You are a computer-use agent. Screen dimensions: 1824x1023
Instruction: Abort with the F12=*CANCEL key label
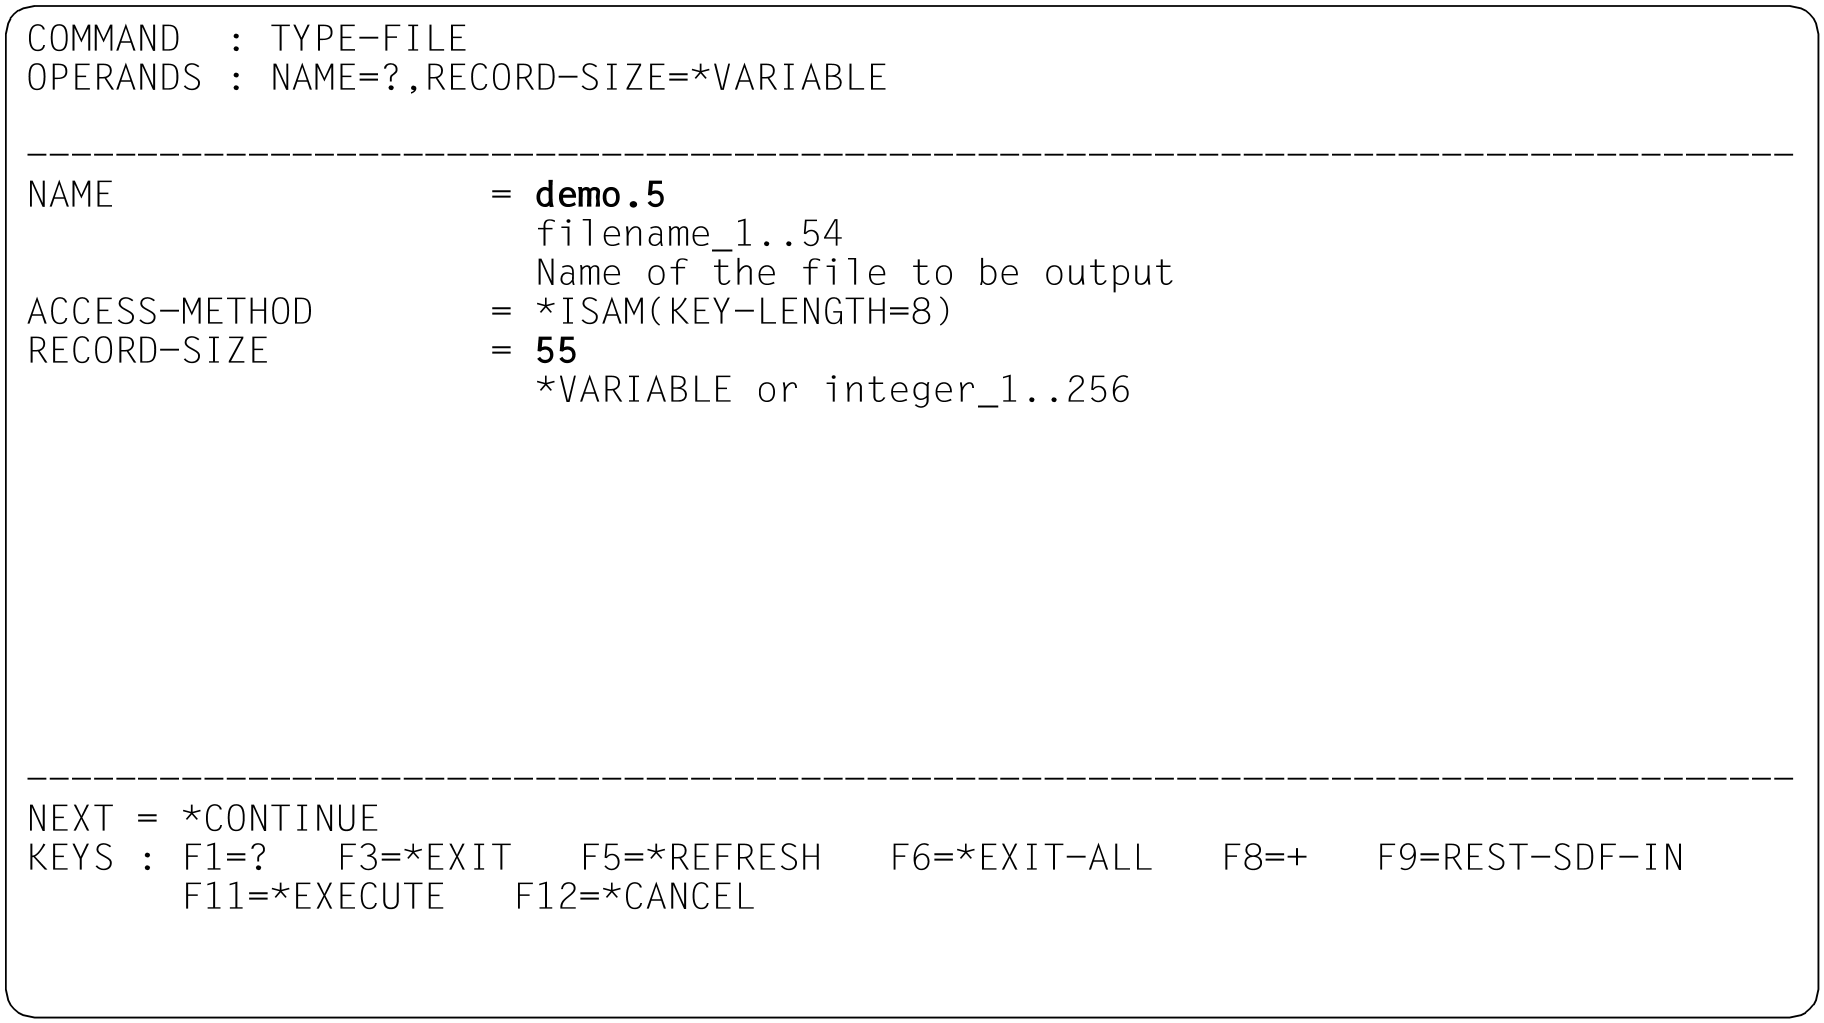635,897
